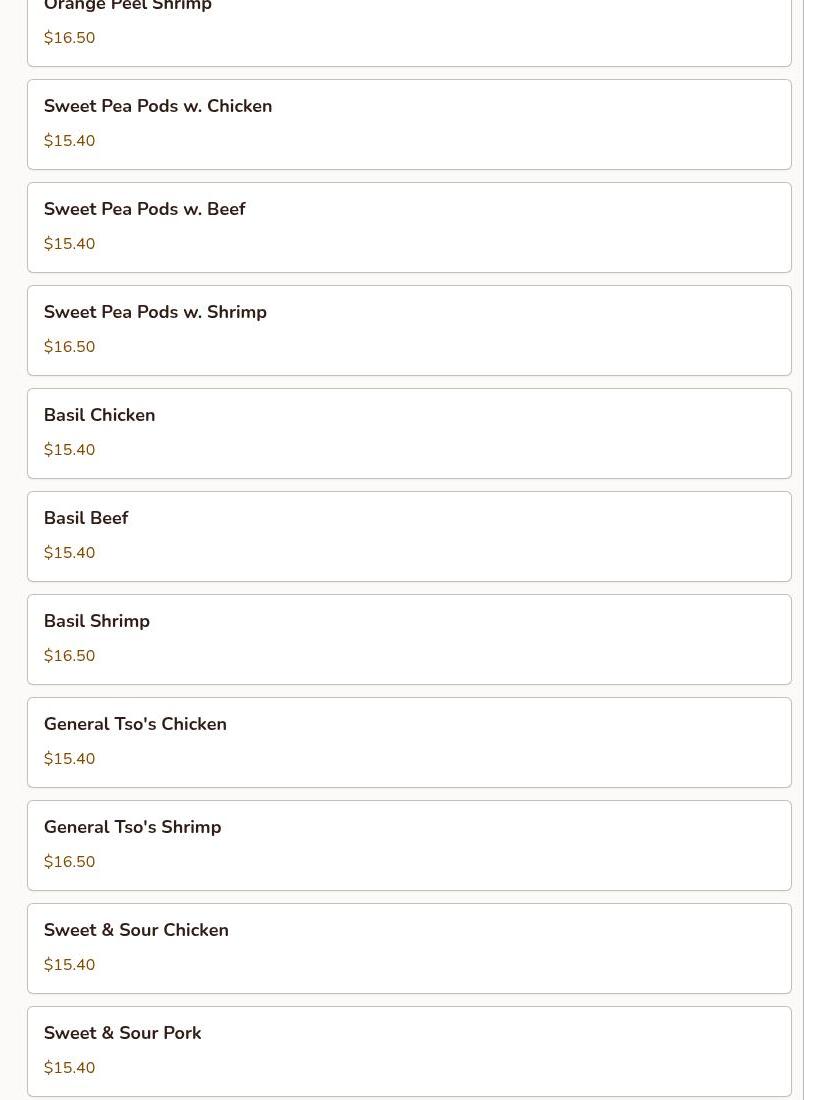Select the Orange Peel Shrimp menu card

[409, 33]
